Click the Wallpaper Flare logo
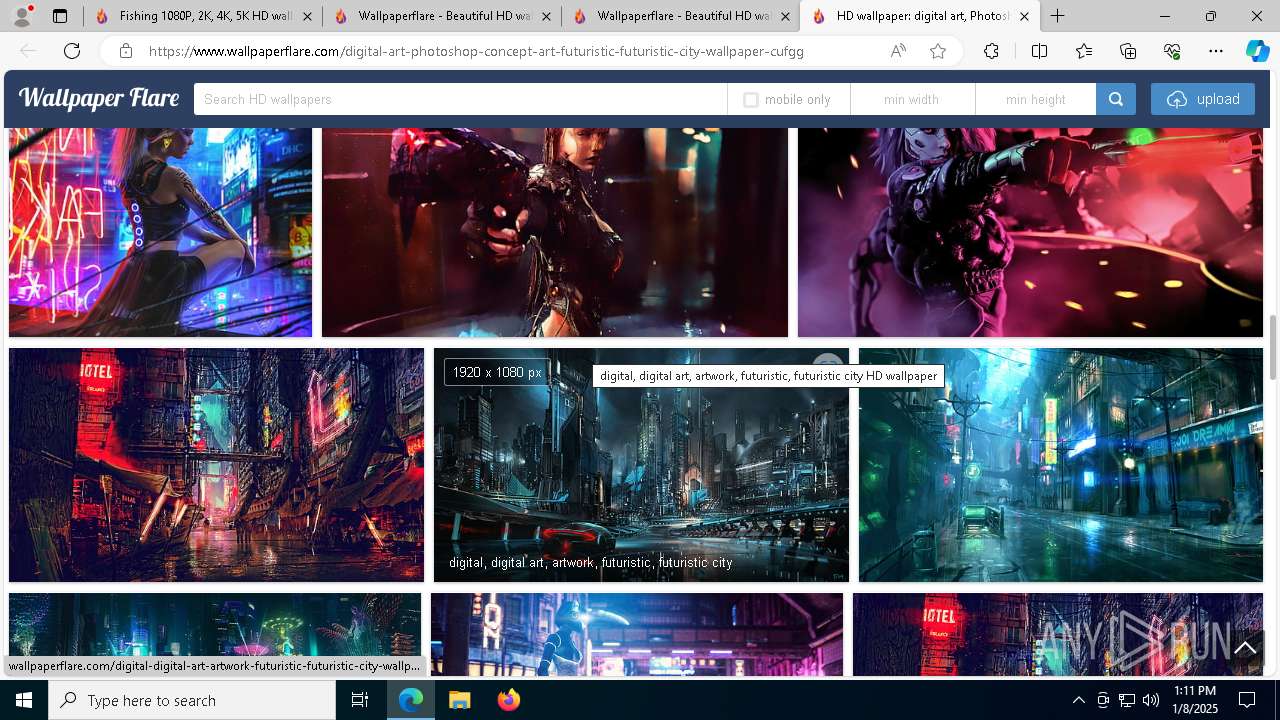The height and width of the screenshot is (720, 1280). point(98,99)
